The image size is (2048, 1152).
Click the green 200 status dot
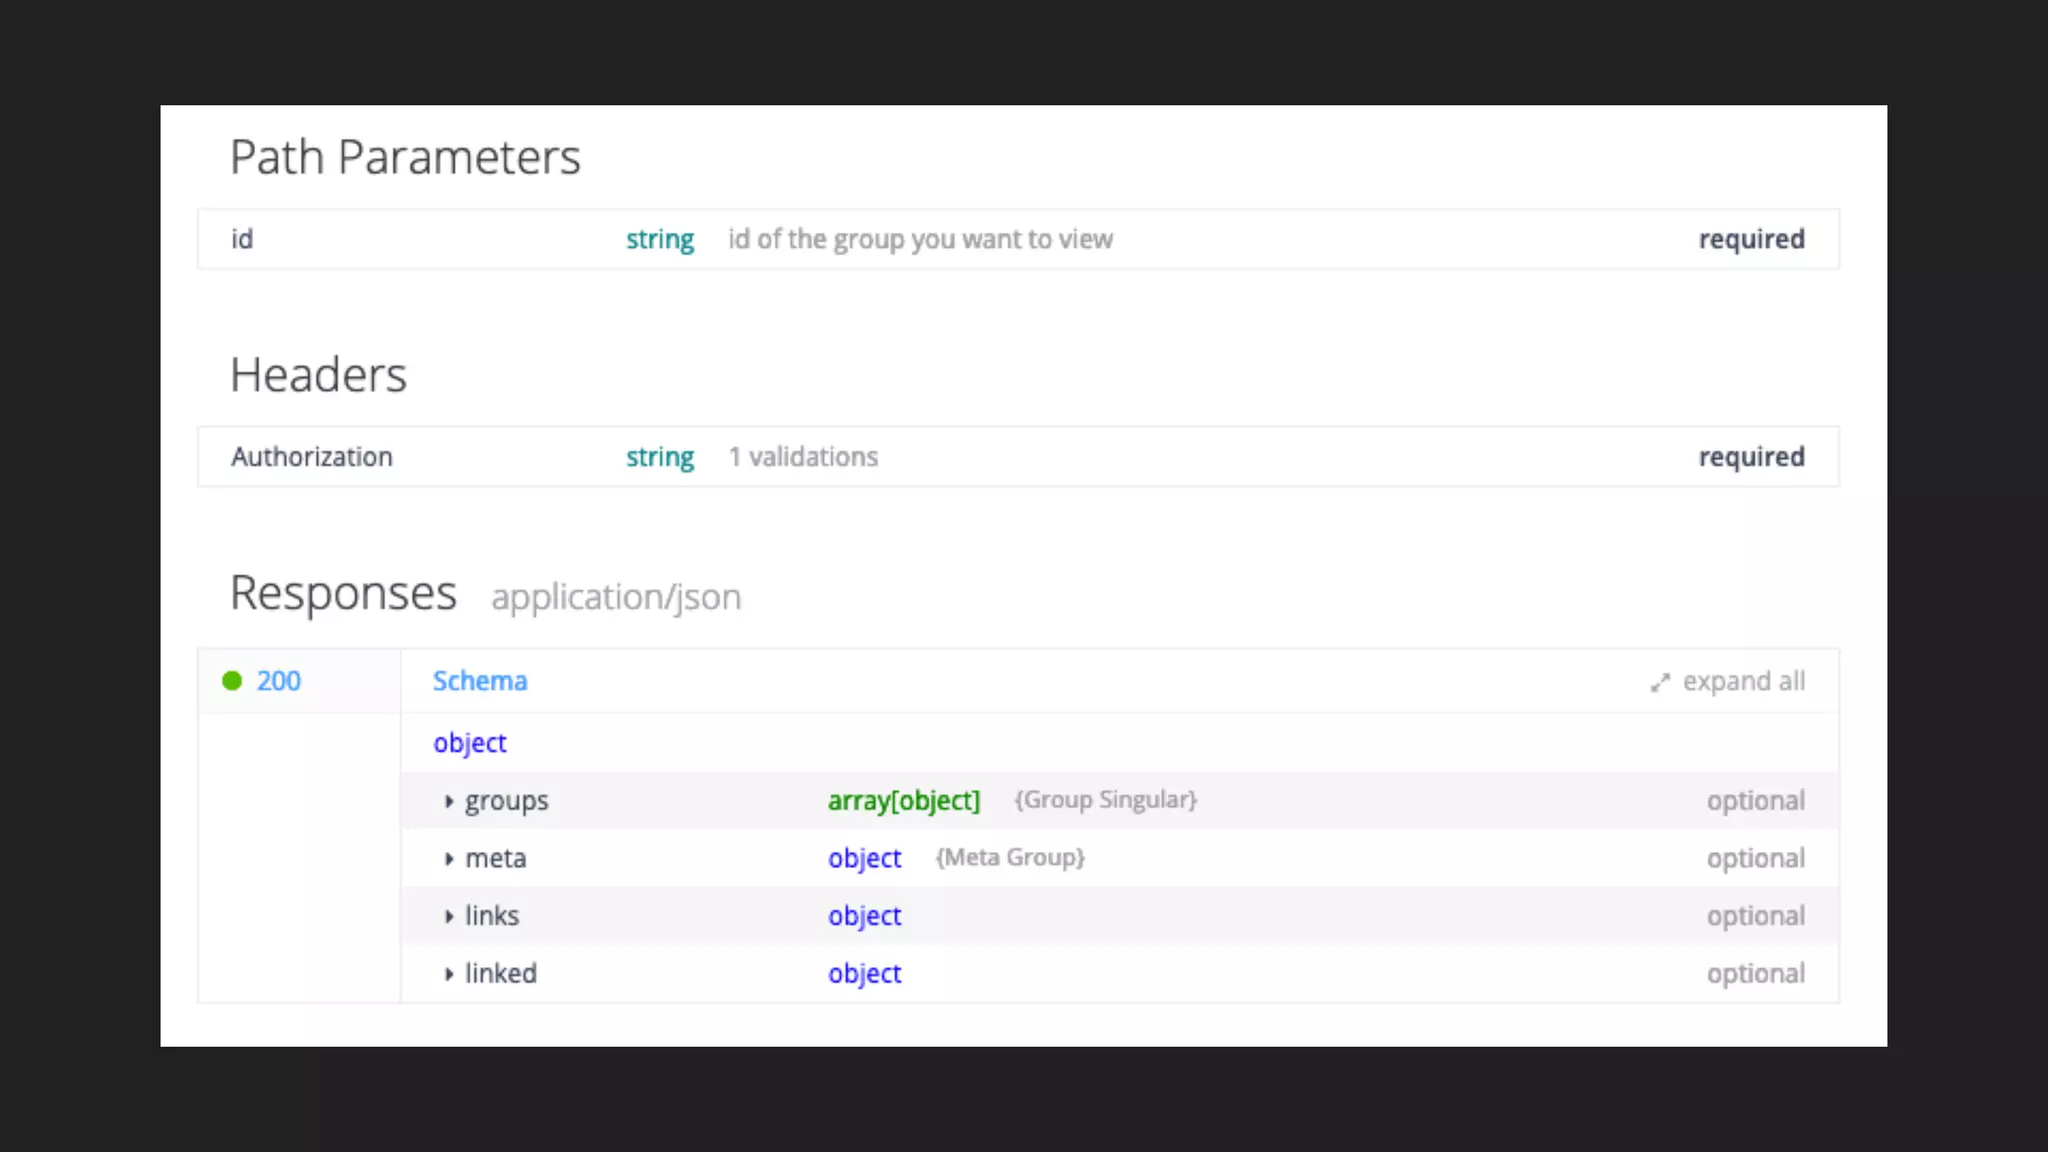click(232, 681)
